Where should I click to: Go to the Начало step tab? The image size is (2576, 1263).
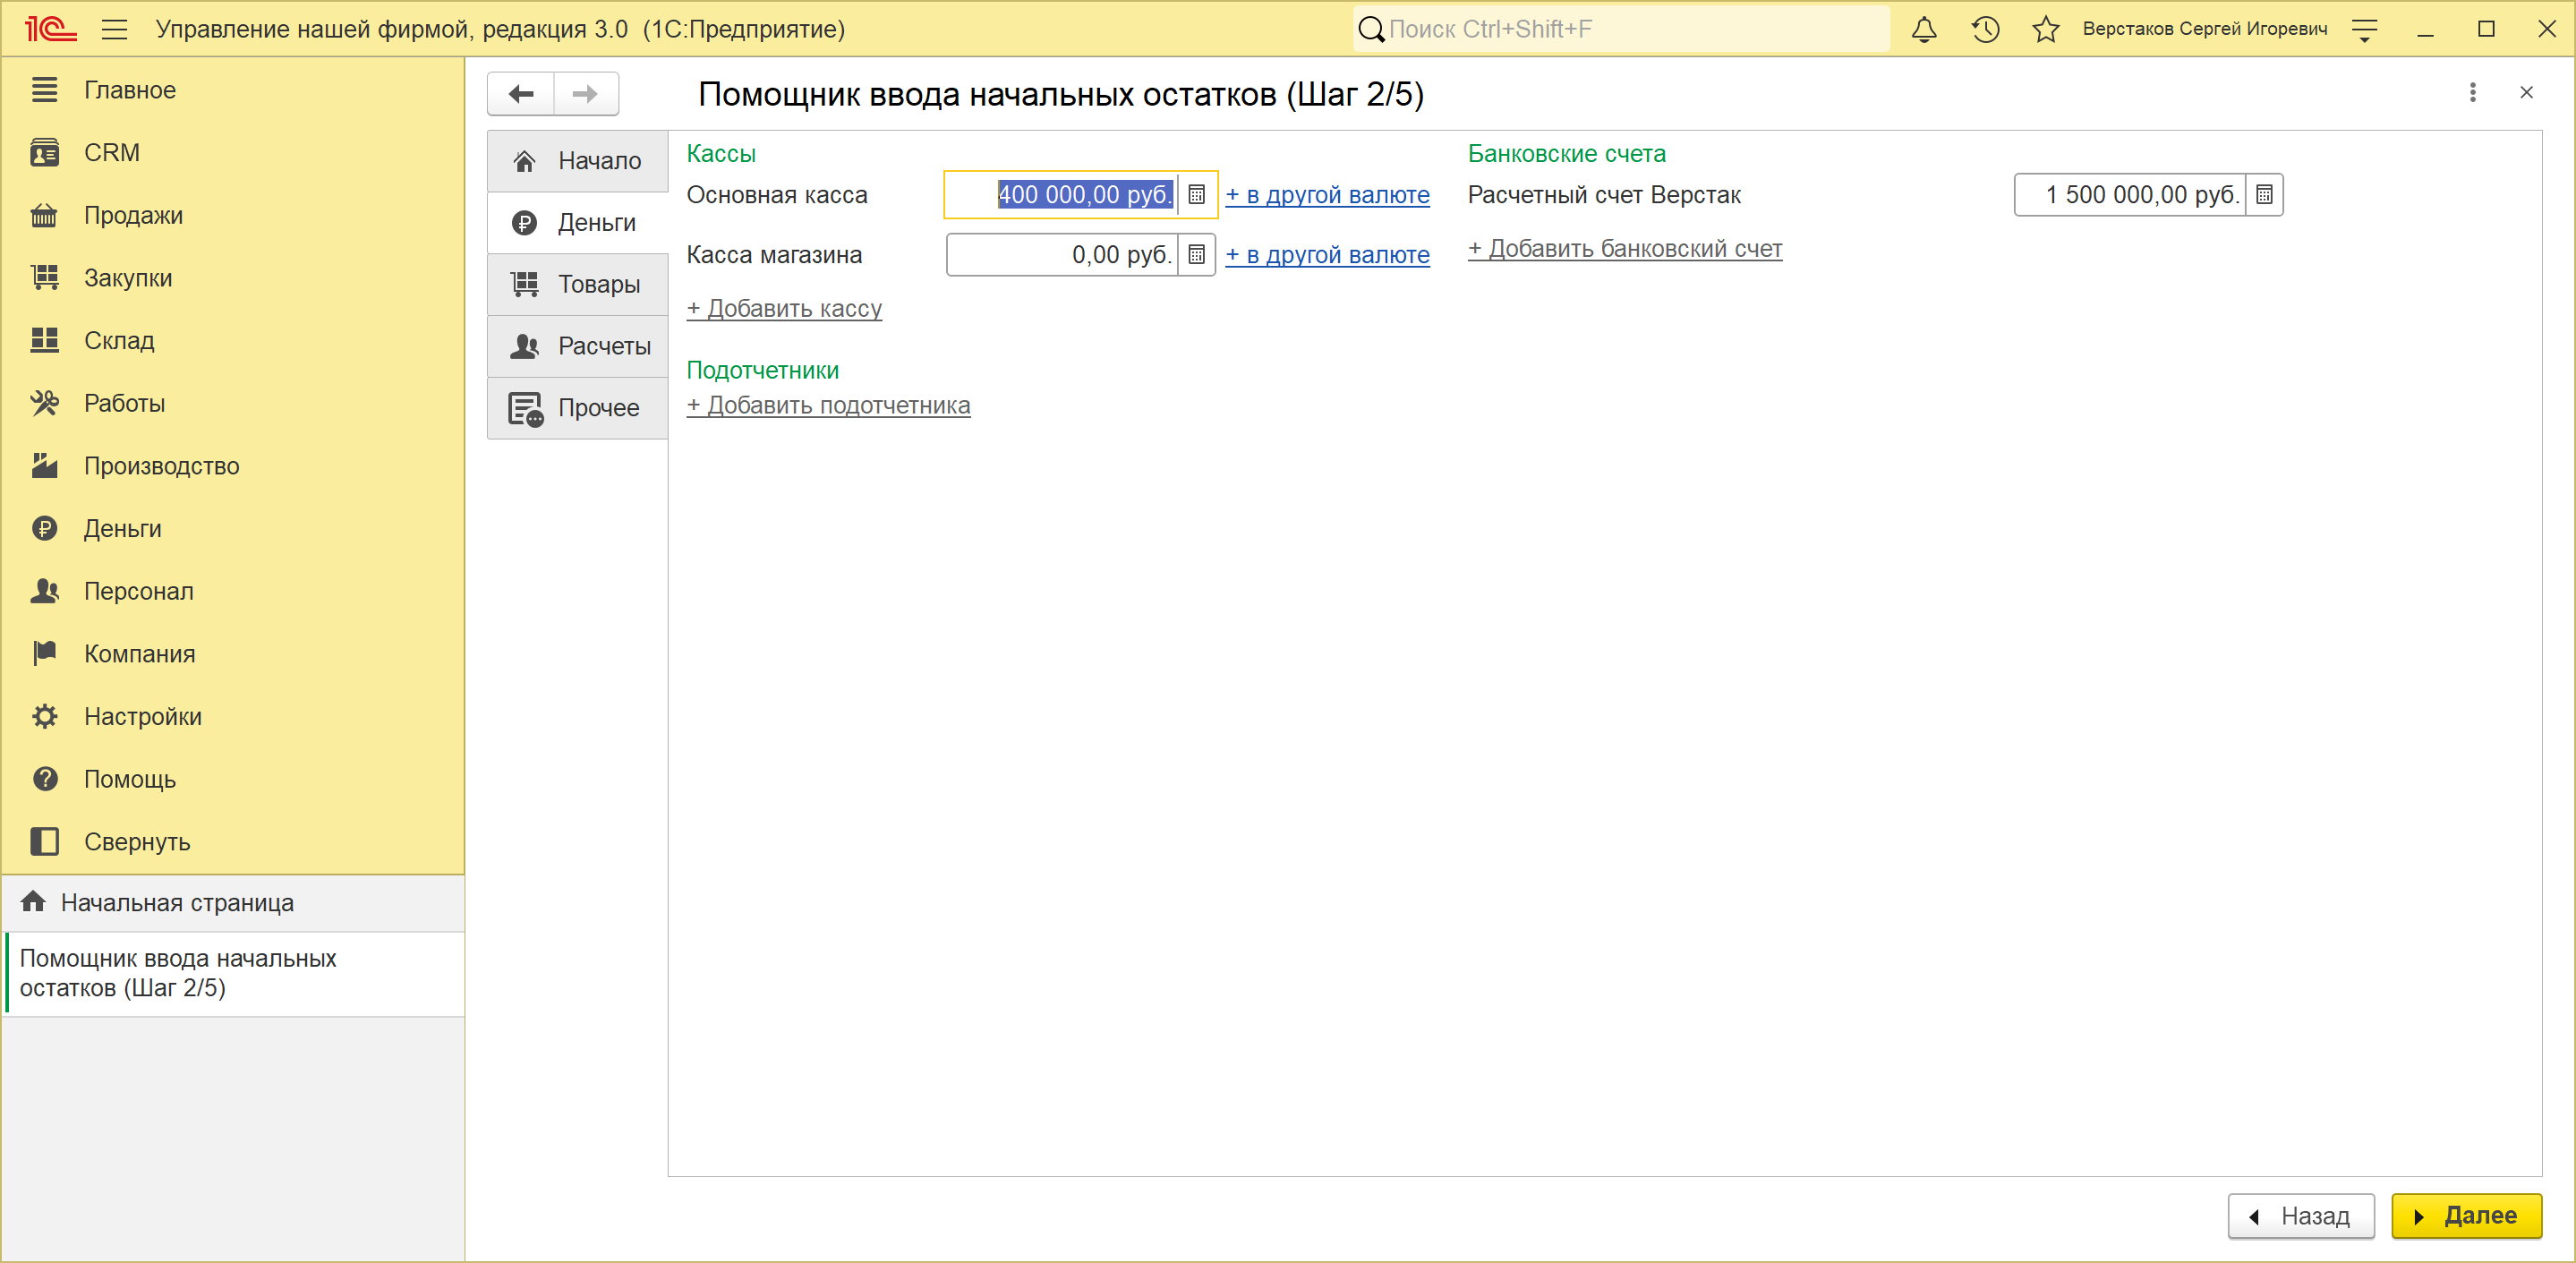[x=578, y=161]
